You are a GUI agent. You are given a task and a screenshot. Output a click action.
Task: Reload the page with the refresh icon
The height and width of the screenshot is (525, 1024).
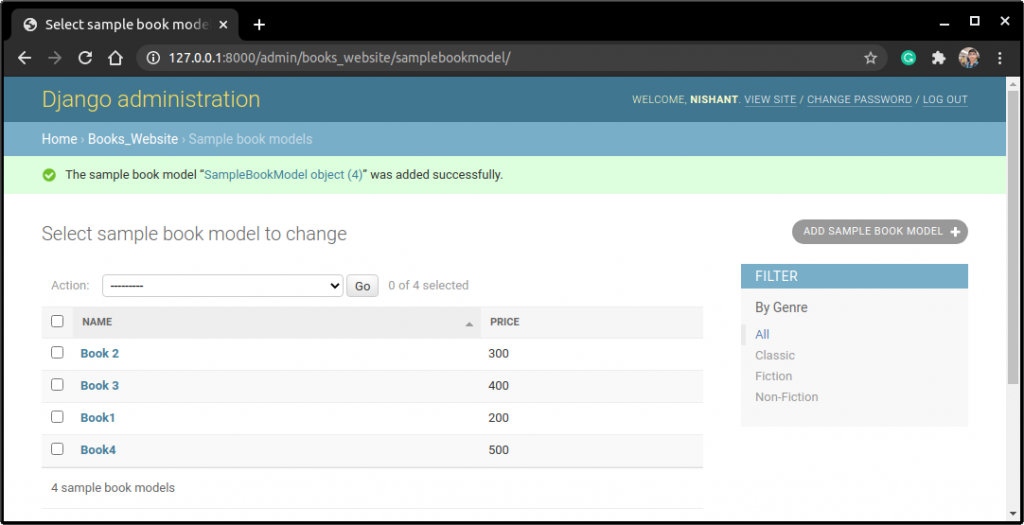pyautogui.click(x=85, y=58)
